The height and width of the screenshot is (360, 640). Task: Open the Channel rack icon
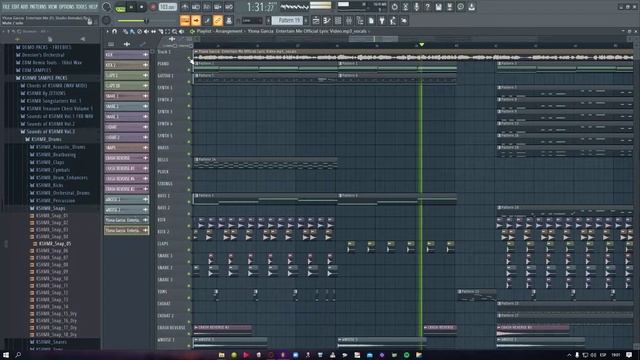pos(338,20)
